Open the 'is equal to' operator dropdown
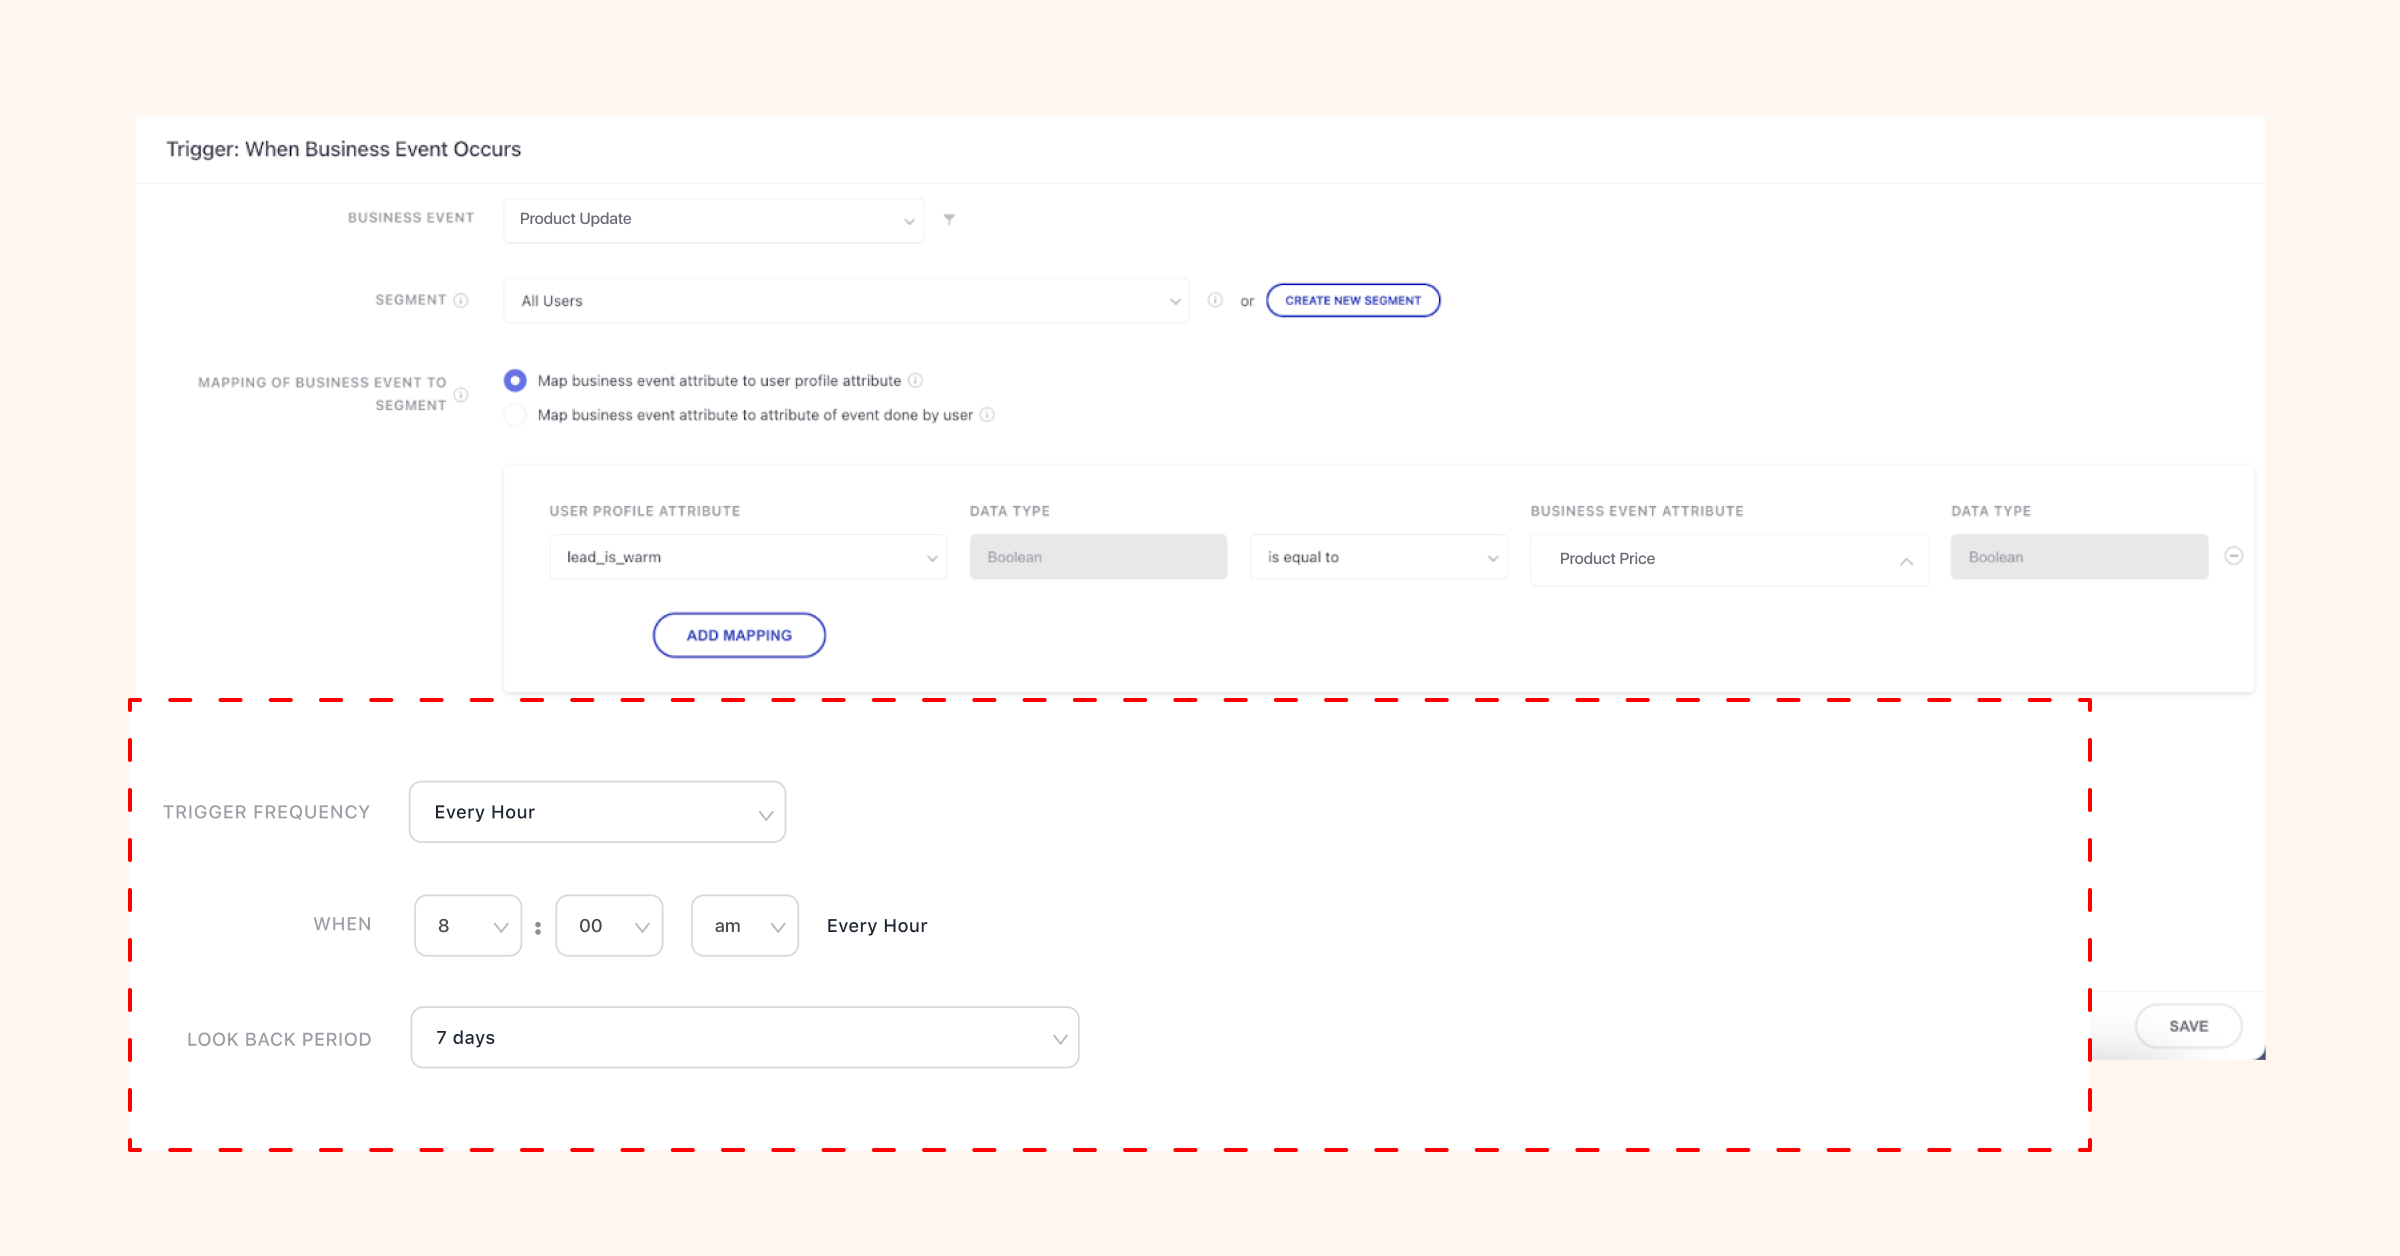Image resolution: width=2400 pixels, height=1256 pixels. pos(1378,557)
